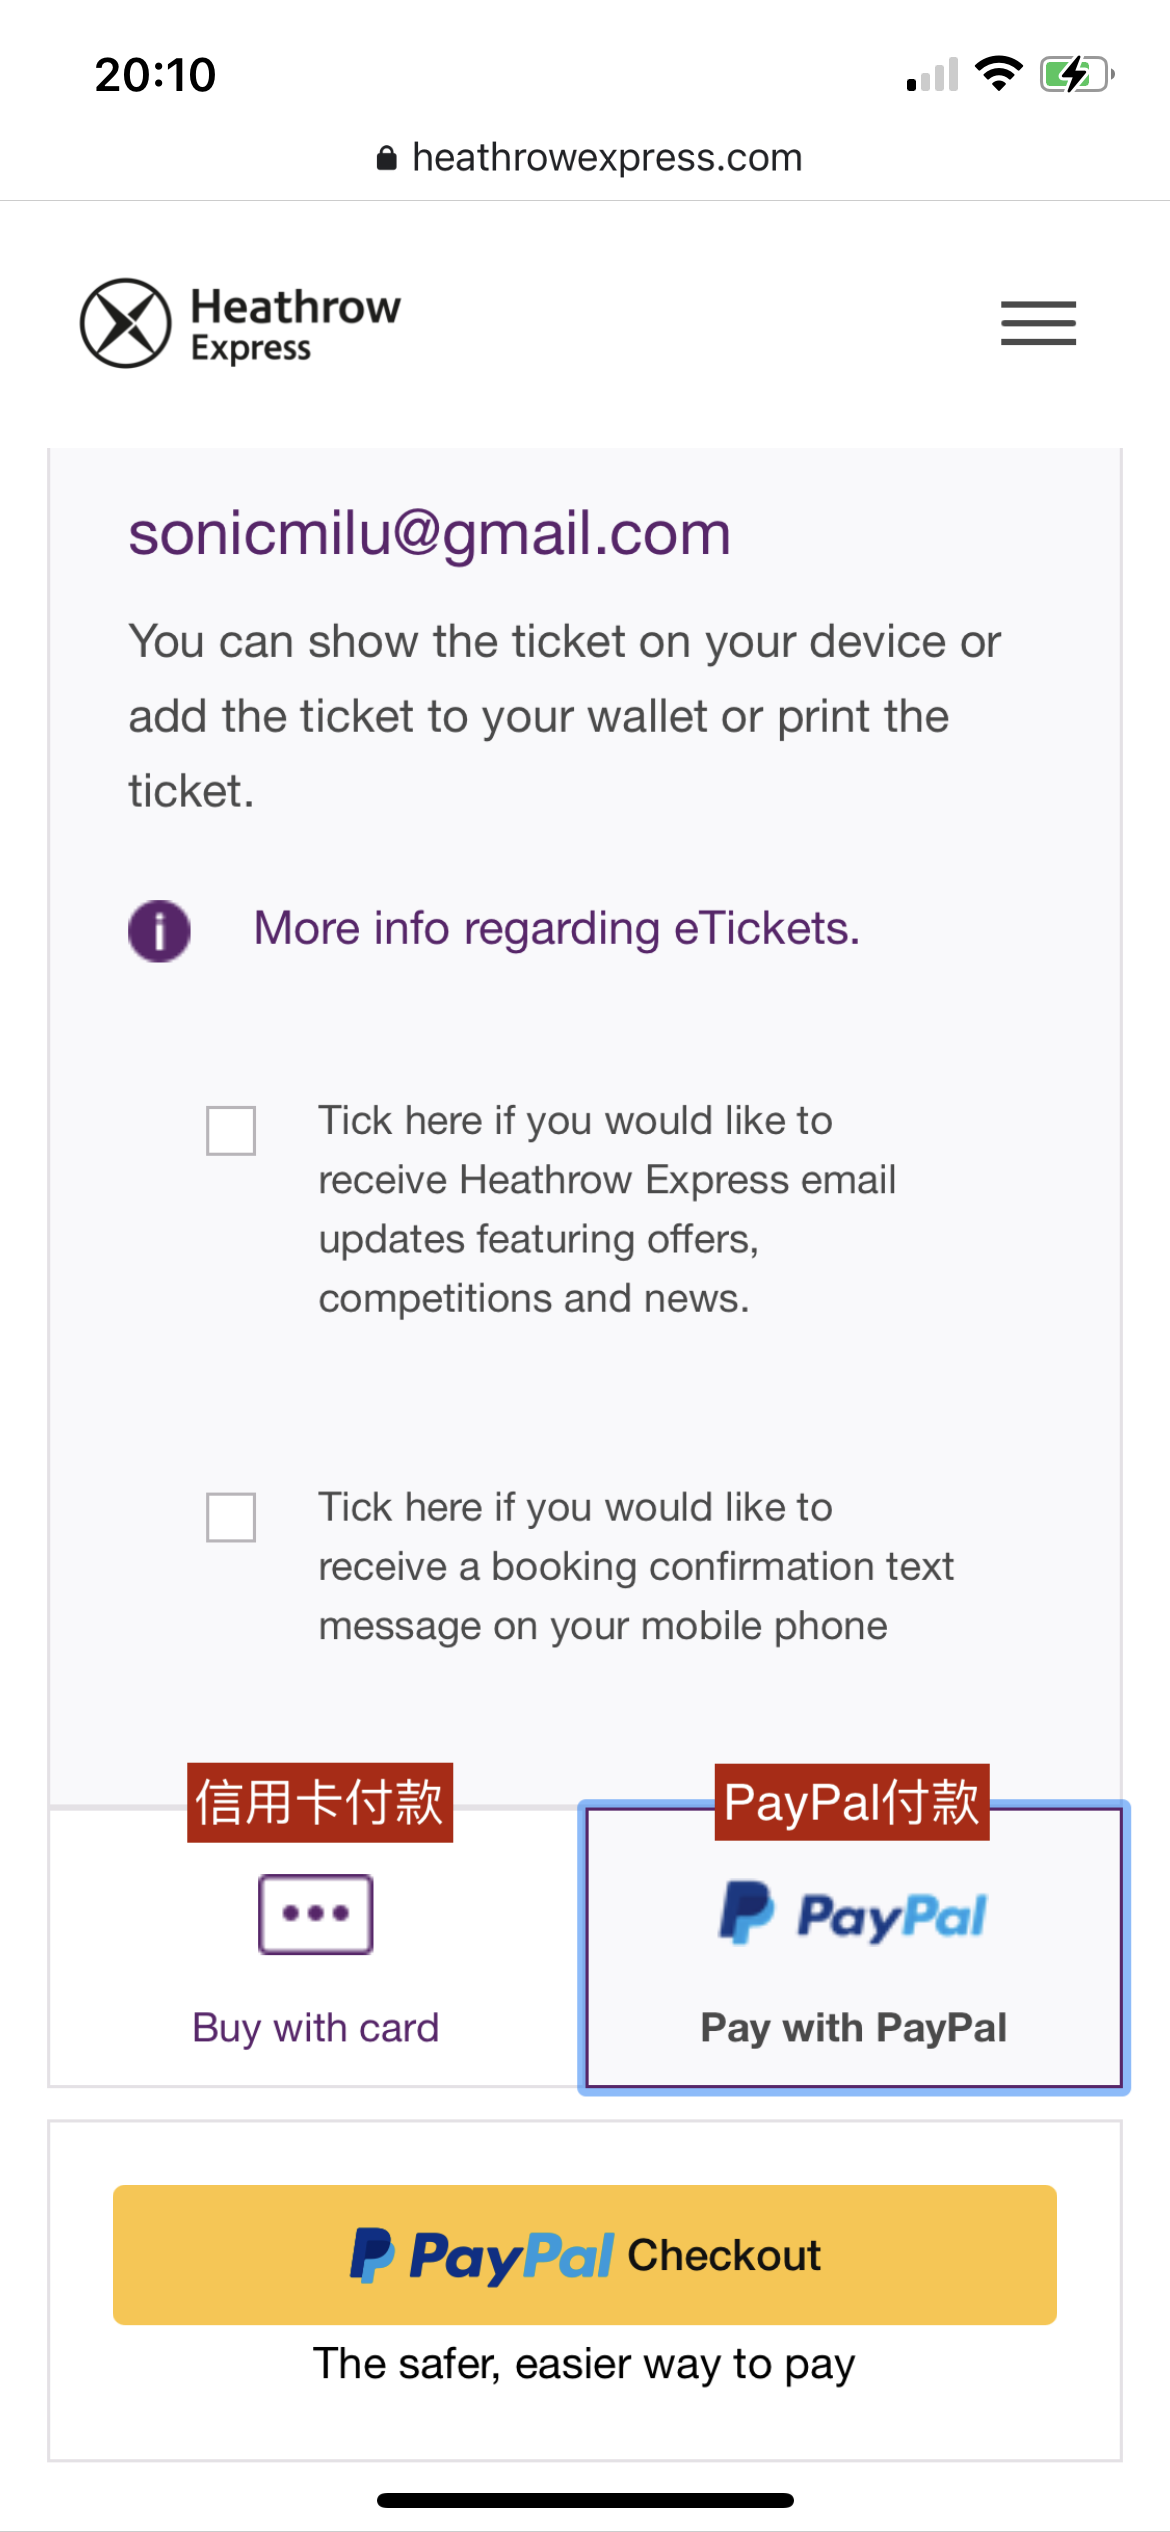Enable booking confirmation text message checkbox

[231, 1517]
